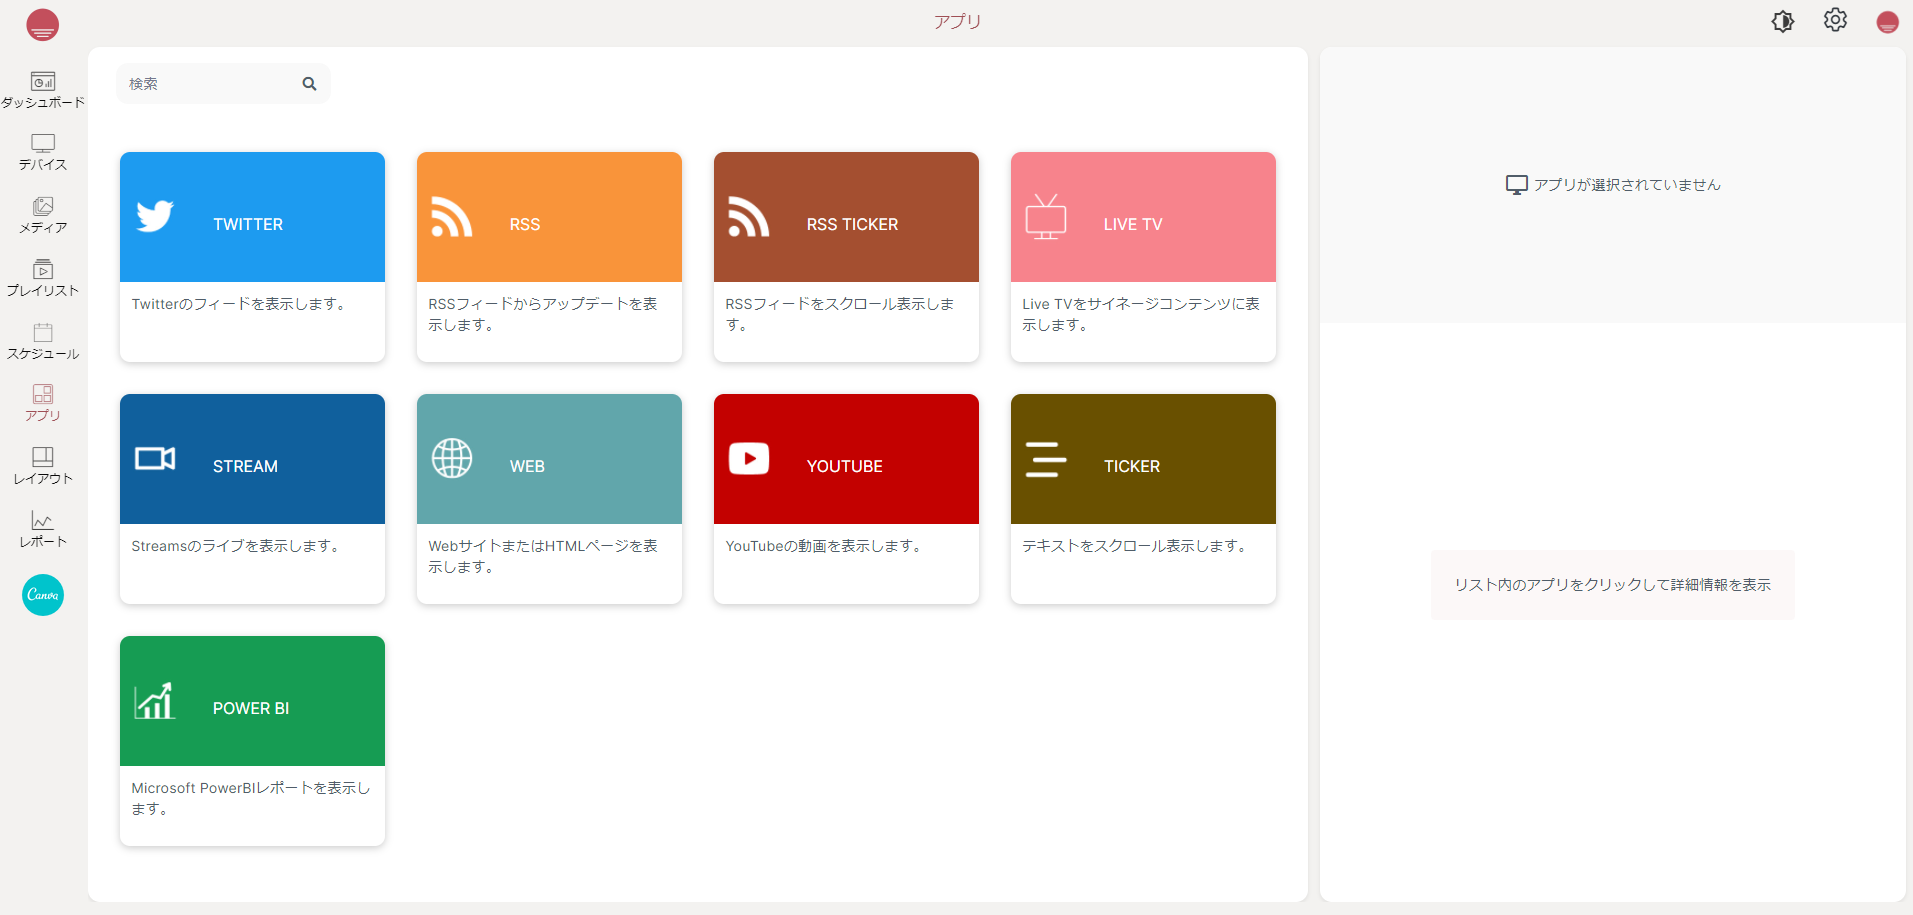Click the Ticker text lines icon
The image size is (1913, 915).
pyautogui.click(x=1046, y=459)
